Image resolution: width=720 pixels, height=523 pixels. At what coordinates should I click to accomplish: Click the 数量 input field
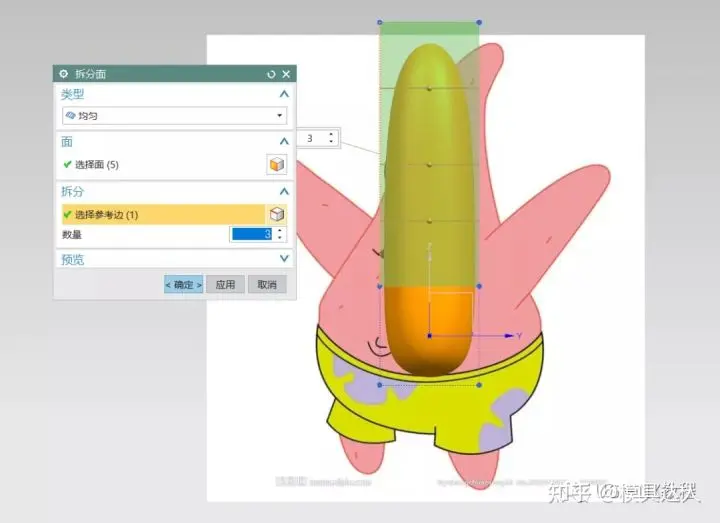coord(252,234)
